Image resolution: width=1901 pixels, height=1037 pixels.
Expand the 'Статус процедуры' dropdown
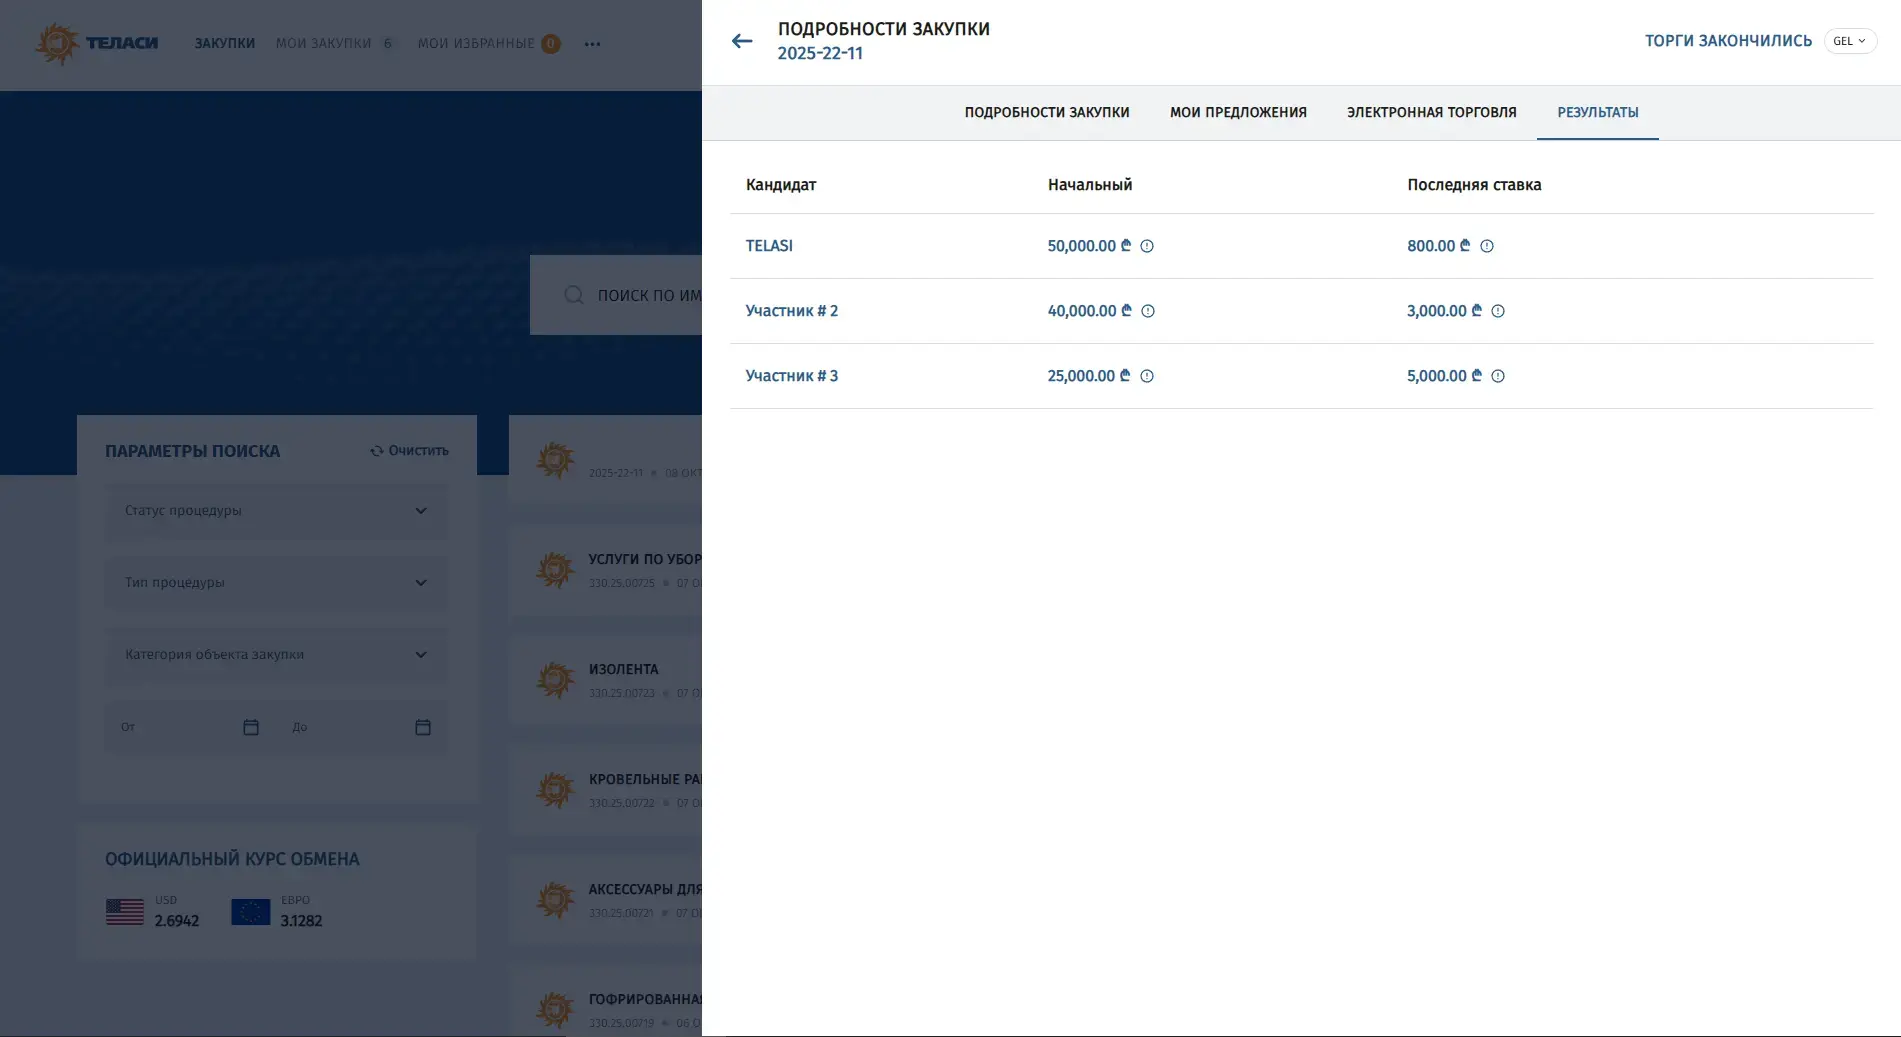[x=276, y=511]
